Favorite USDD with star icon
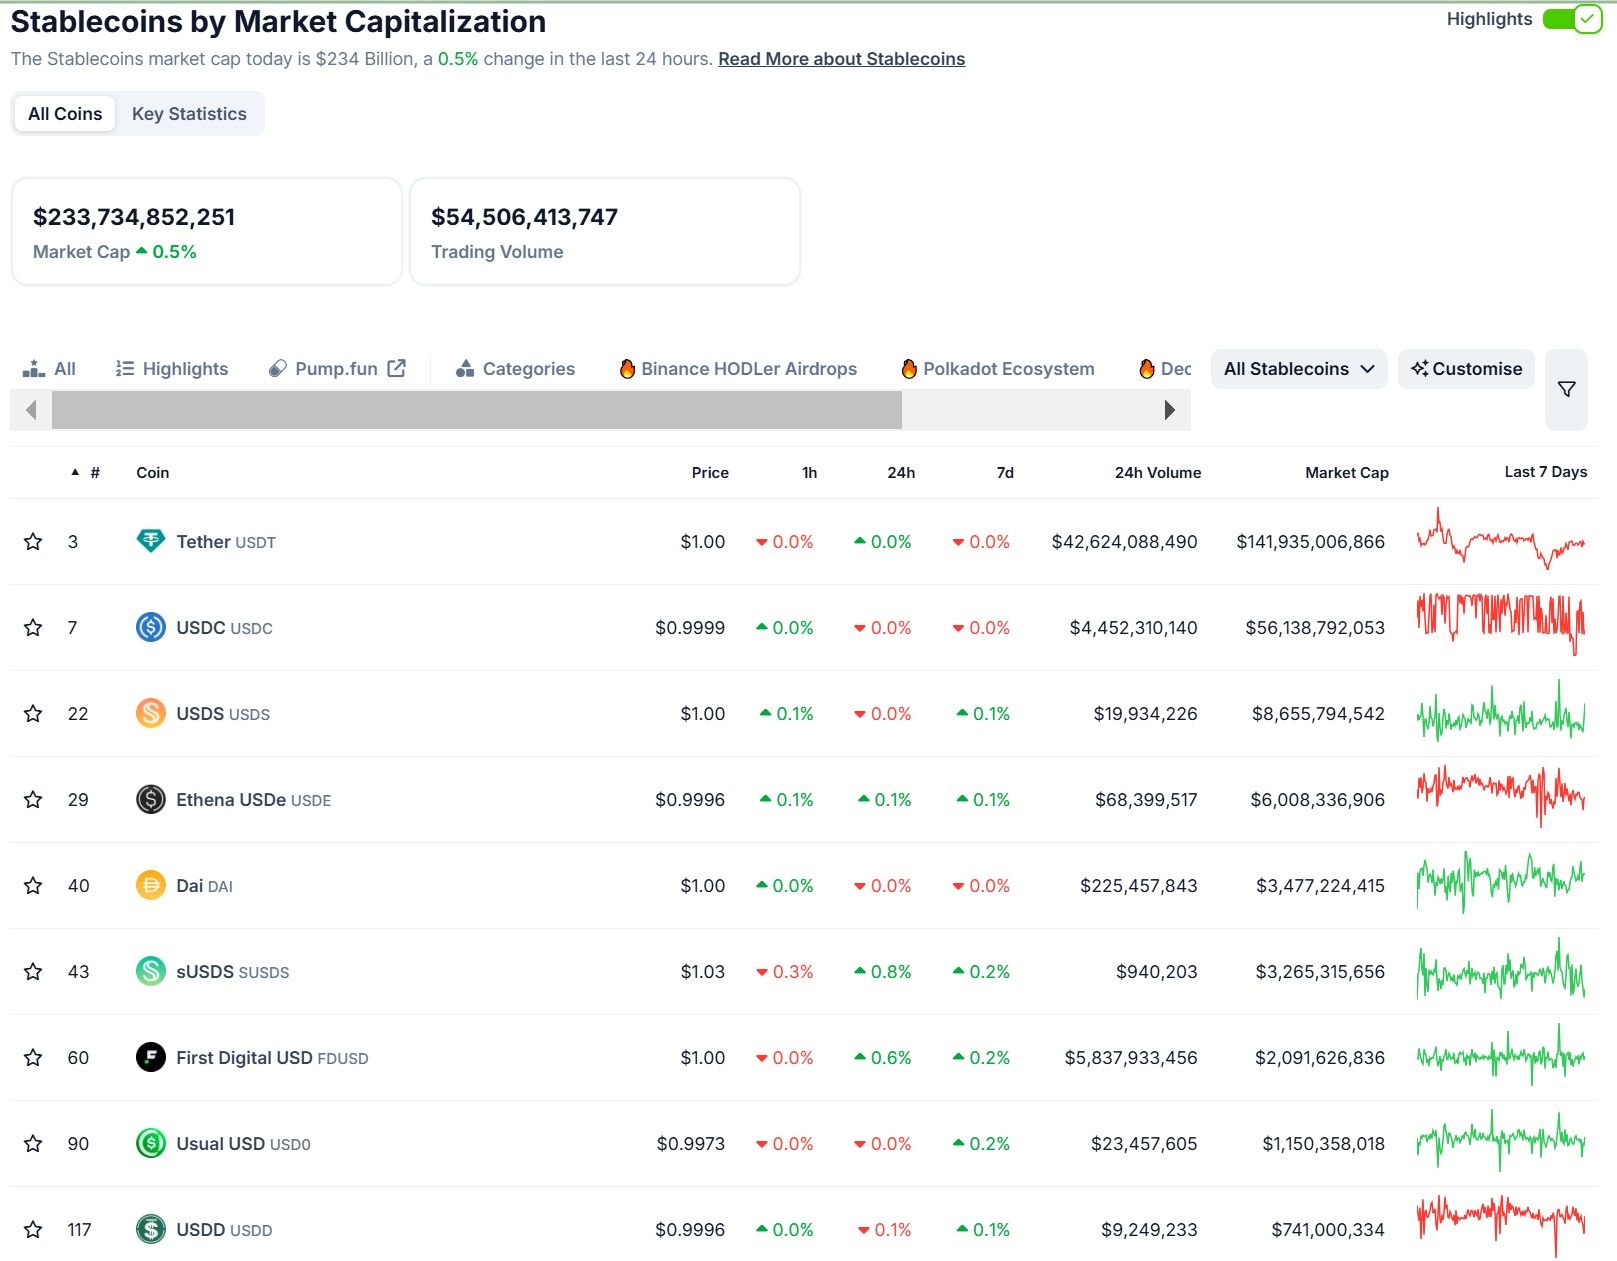 click(33, 1230)
